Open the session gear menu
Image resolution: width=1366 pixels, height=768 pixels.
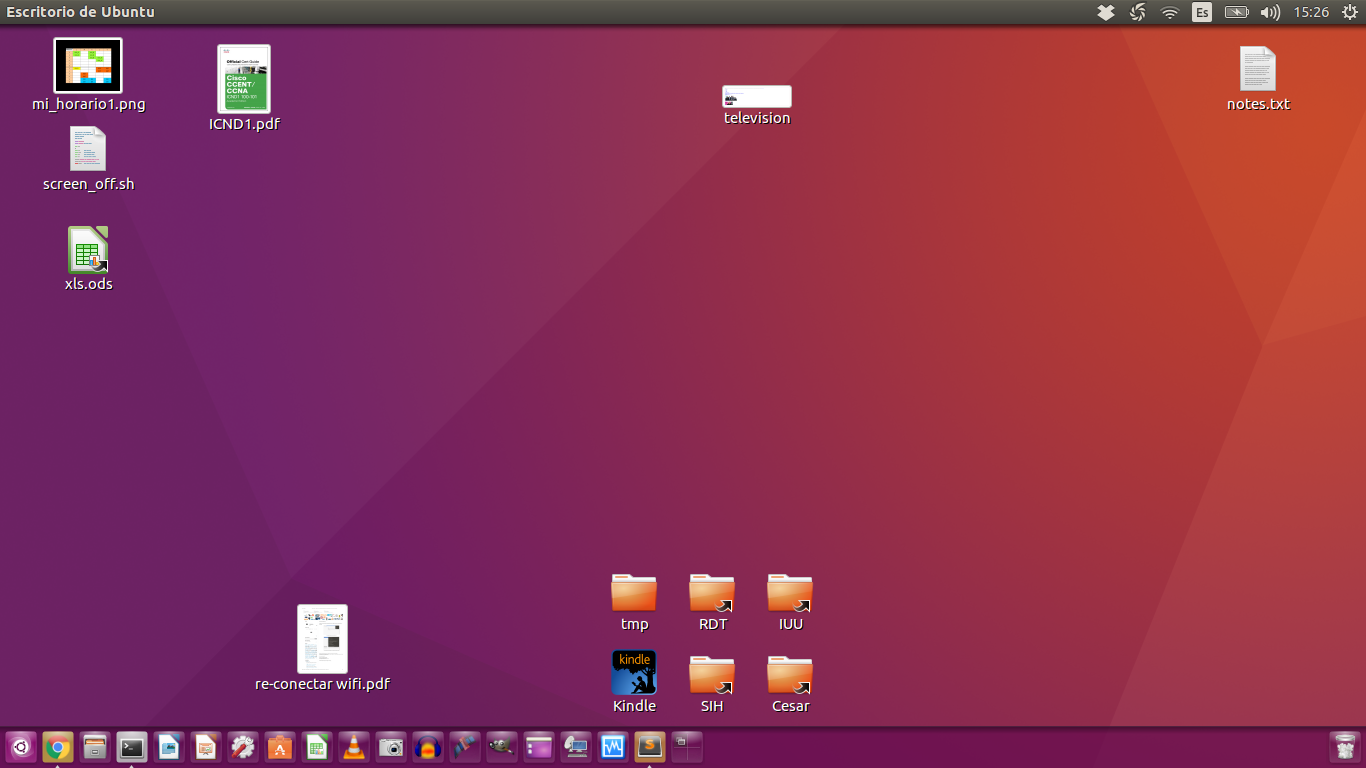(1347, 12)
